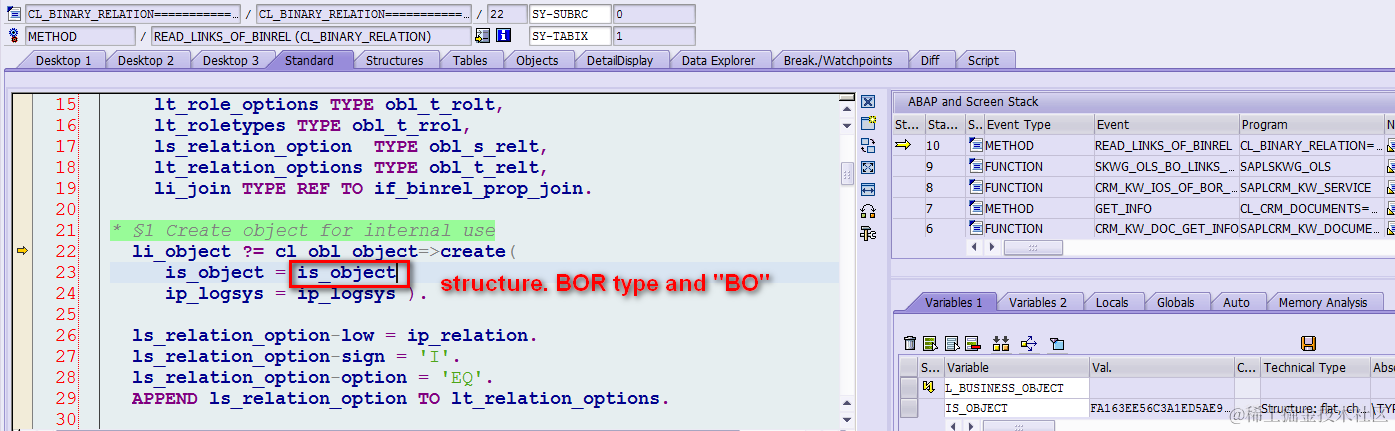Click the source icon on stack row 6

pos(976,229)
